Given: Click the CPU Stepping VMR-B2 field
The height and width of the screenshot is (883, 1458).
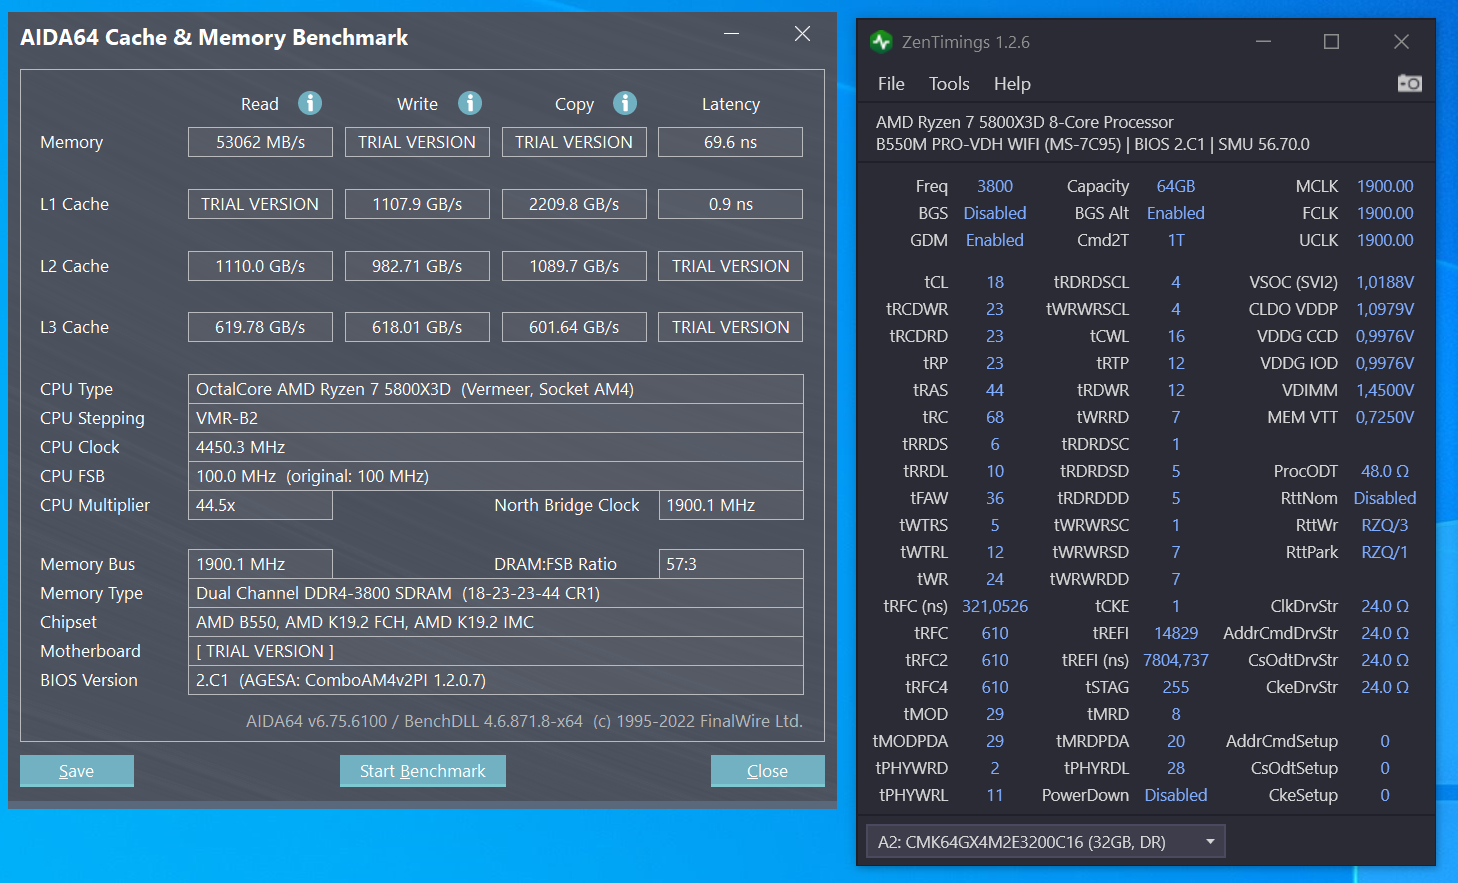Looking at the screenshot, I should point(496,418).
